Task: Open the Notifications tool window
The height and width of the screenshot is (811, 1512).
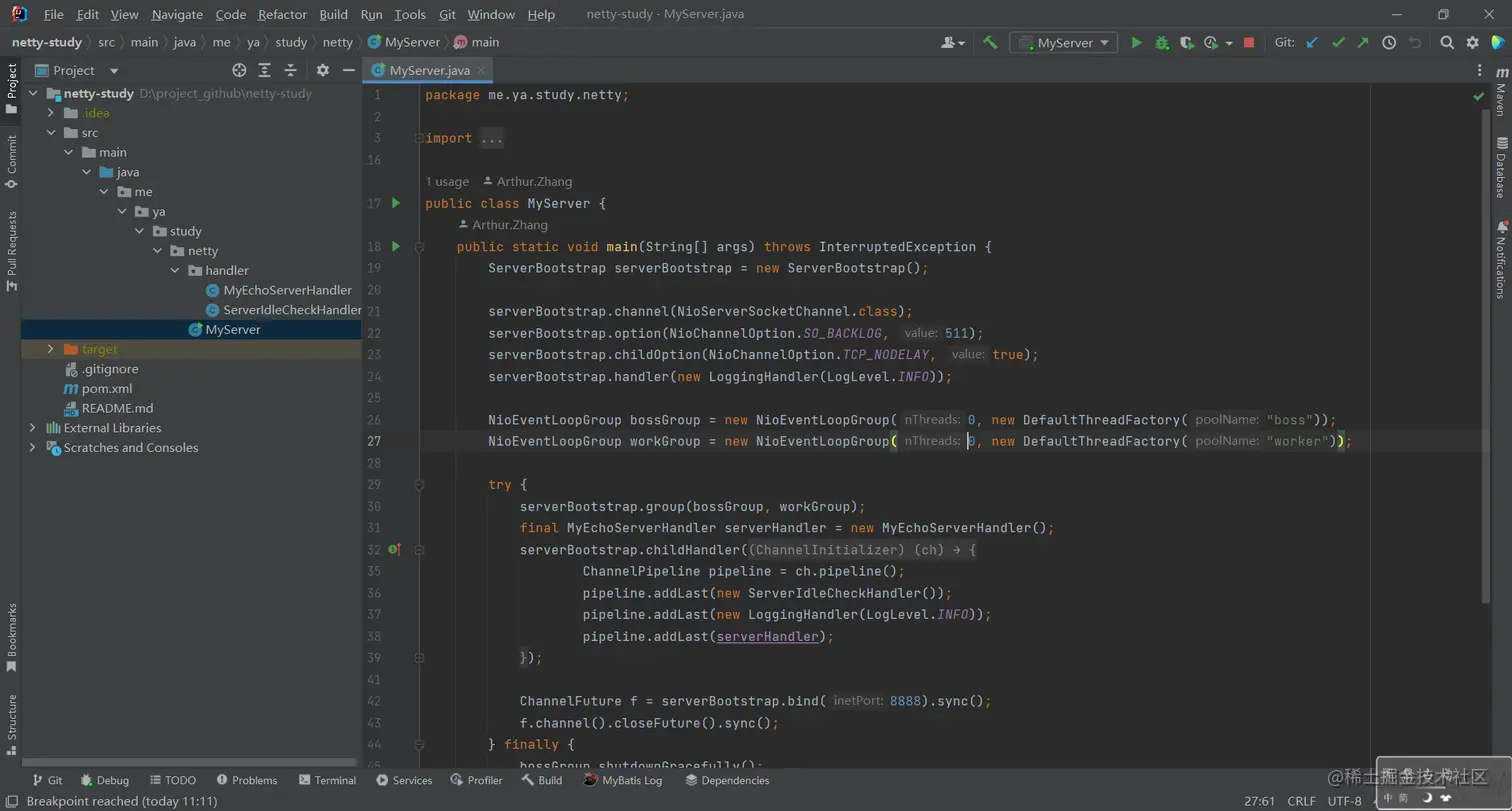Action: click(1501, 259)
